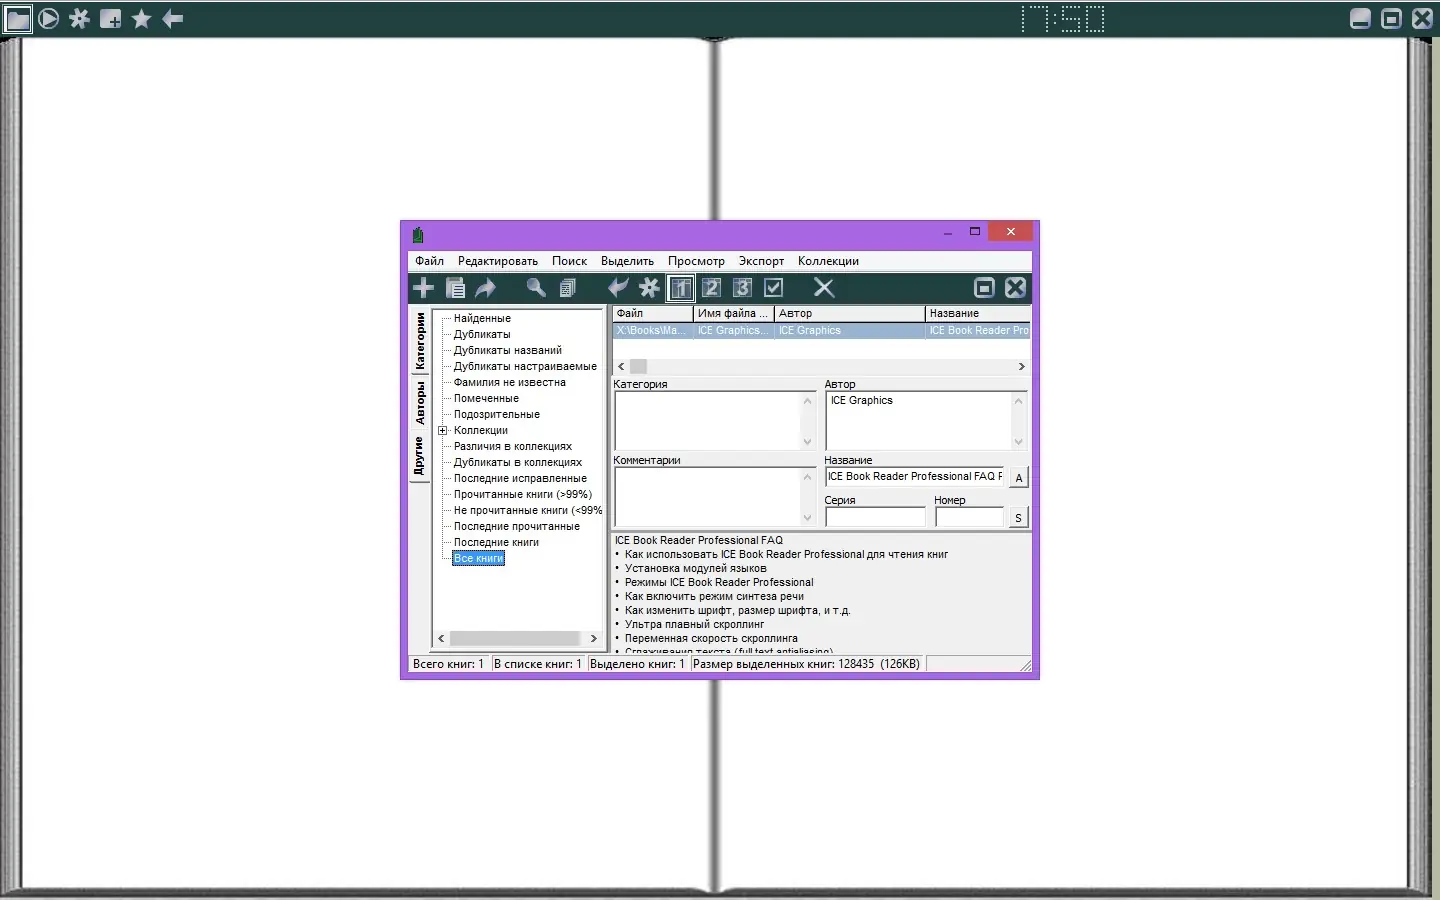The width and height of the screenshot is (1440, 900).
Task: Switch to the Категории side tab
Action: click(x=420, y=341)
